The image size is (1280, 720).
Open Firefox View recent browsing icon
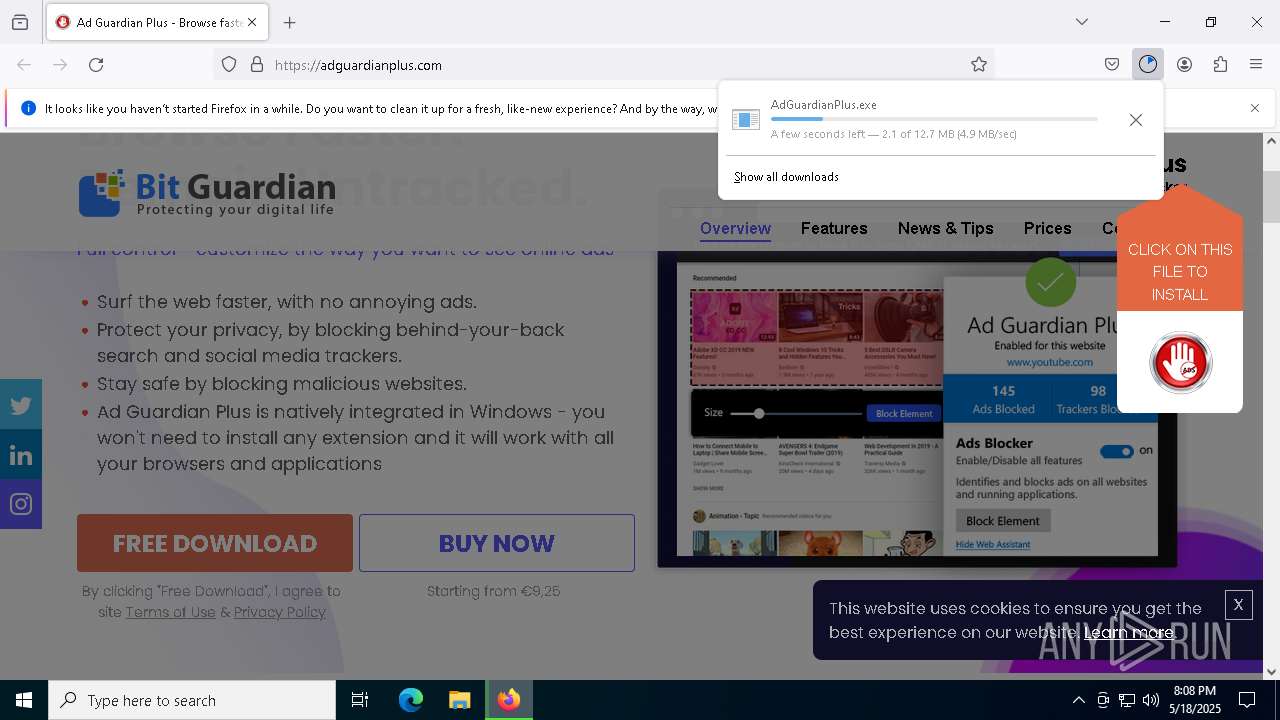(x=20, y=22)
